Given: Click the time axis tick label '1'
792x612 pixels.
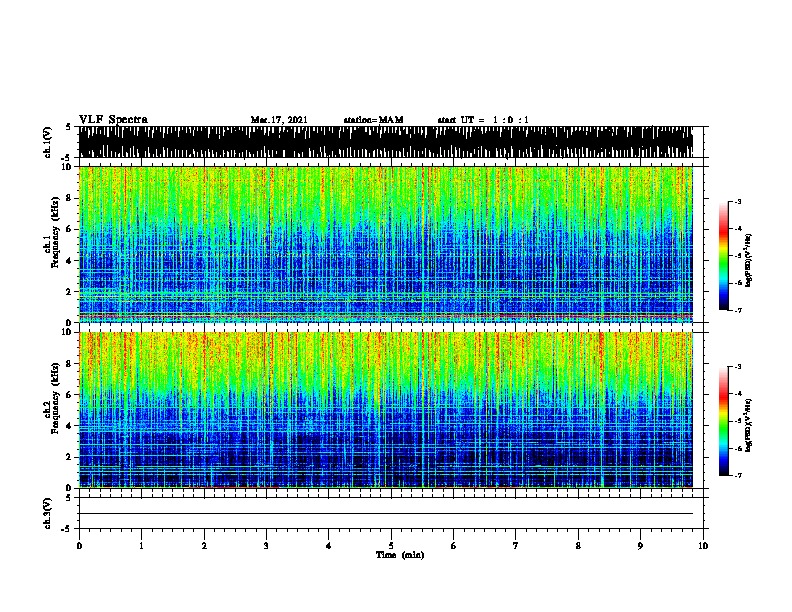Looking at the screenshot, I should pyautogui.click(x=141, y=546).
